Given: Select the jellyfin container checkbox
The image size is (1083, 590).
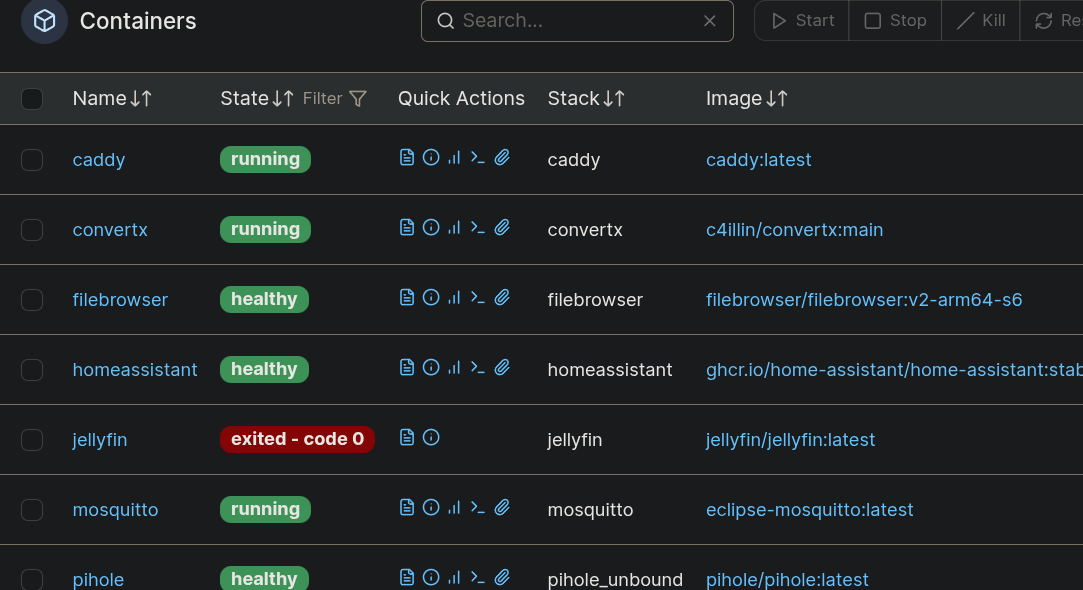Looking at the screenshot, I should pyautogui.click(x=32, y=440).
